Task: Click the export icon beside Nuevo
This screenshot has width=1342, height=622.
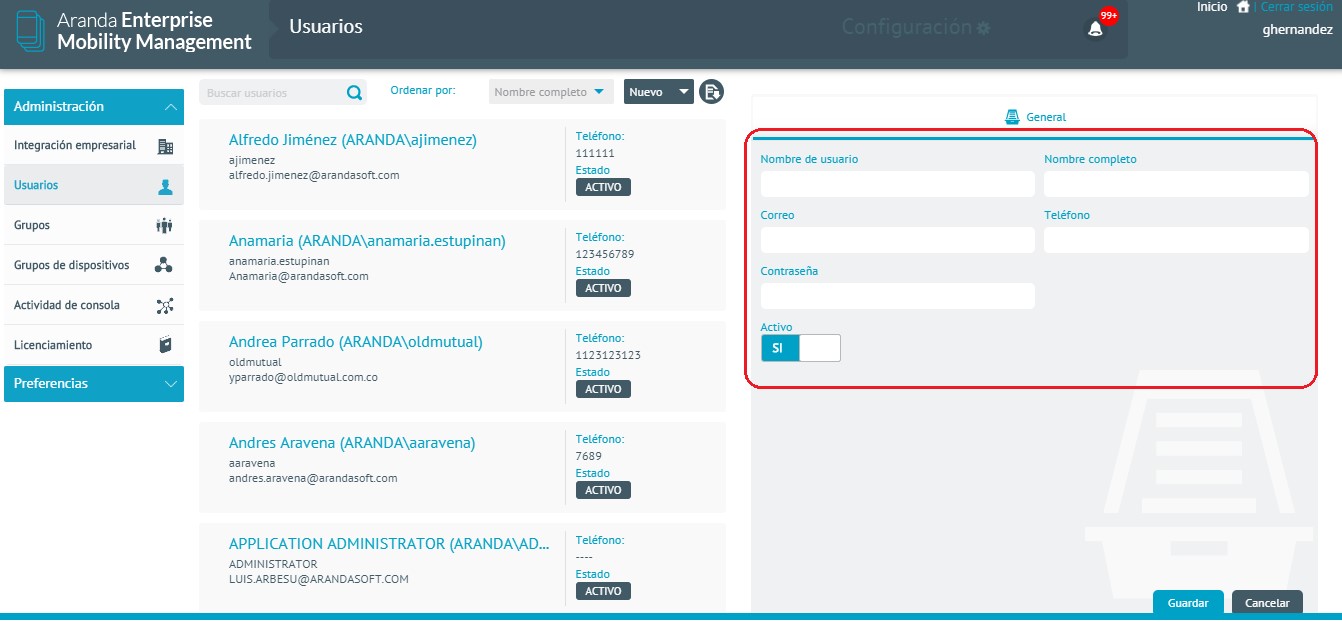Action: (x=711, y=92)
